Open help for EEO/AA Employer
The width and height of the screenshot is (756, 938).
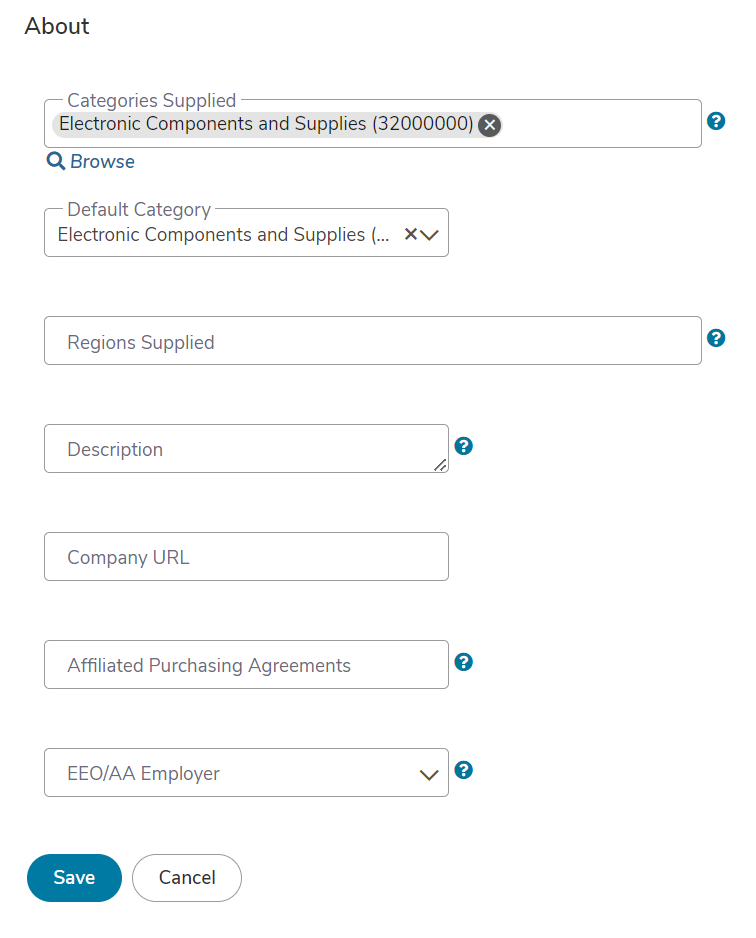(x=464, y=770)
